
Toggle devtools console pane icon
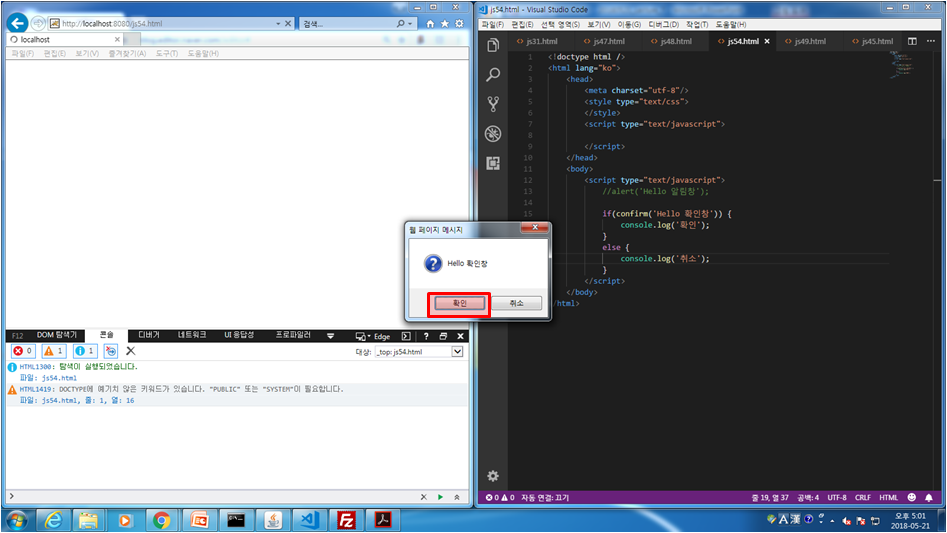406,336
